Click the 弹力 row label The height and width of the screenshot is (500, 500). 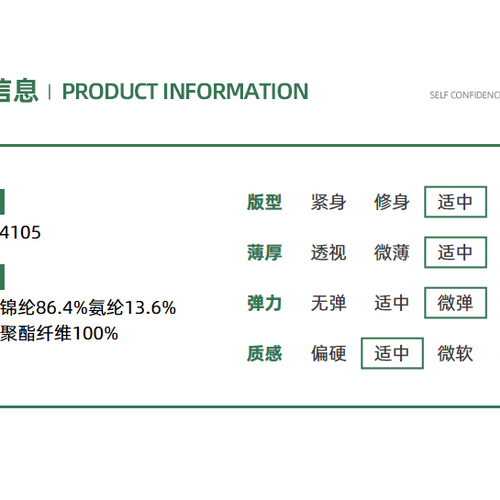pos(264,303)
